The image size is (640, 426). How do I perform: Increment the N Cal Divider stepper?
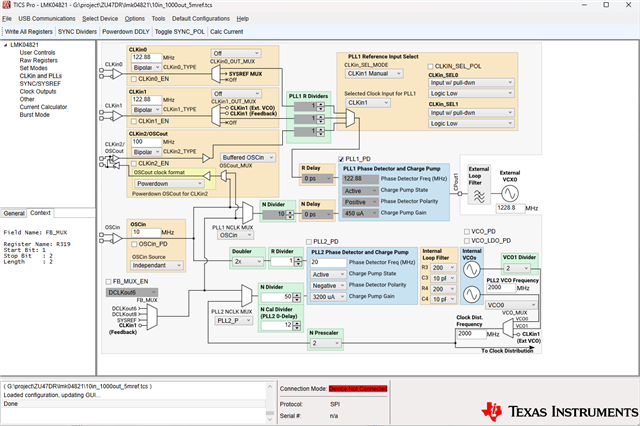(296, 324)
